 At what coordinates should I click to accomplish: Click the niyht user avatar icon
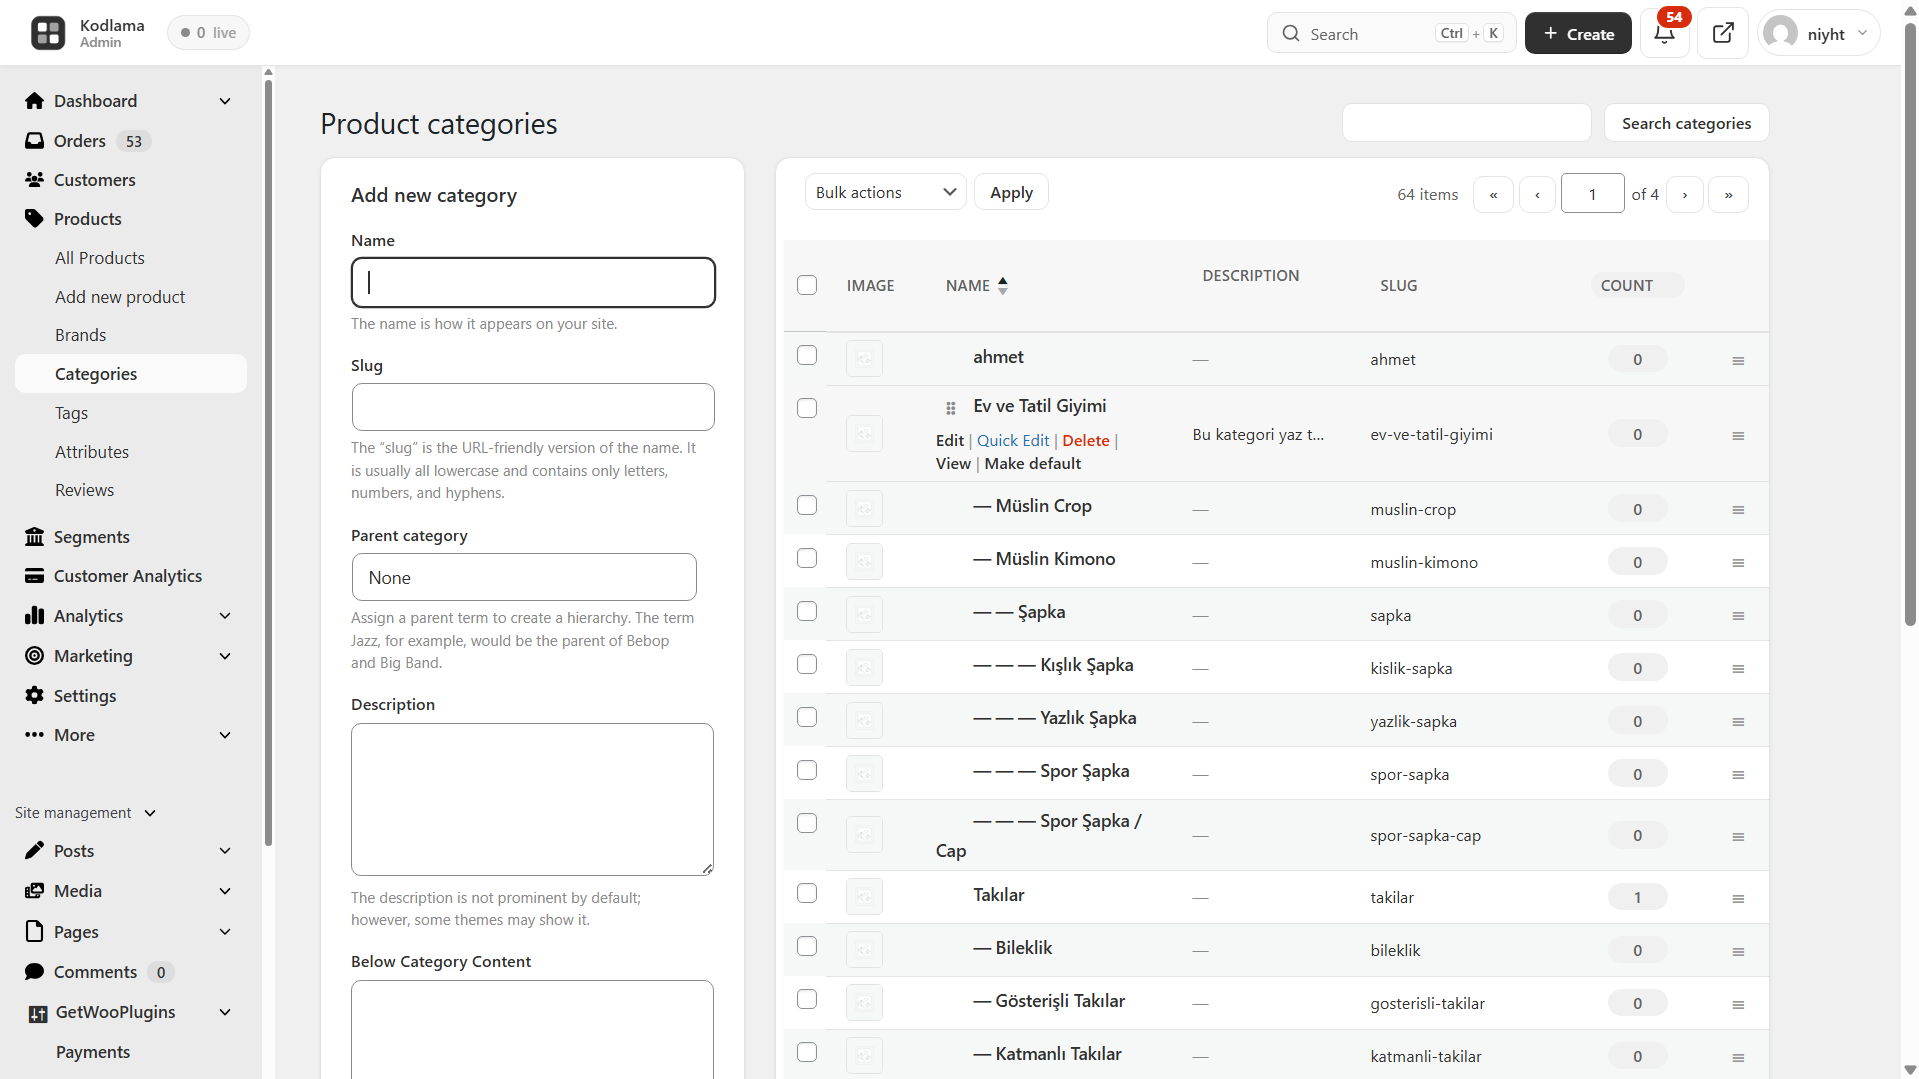(1781, 33)
